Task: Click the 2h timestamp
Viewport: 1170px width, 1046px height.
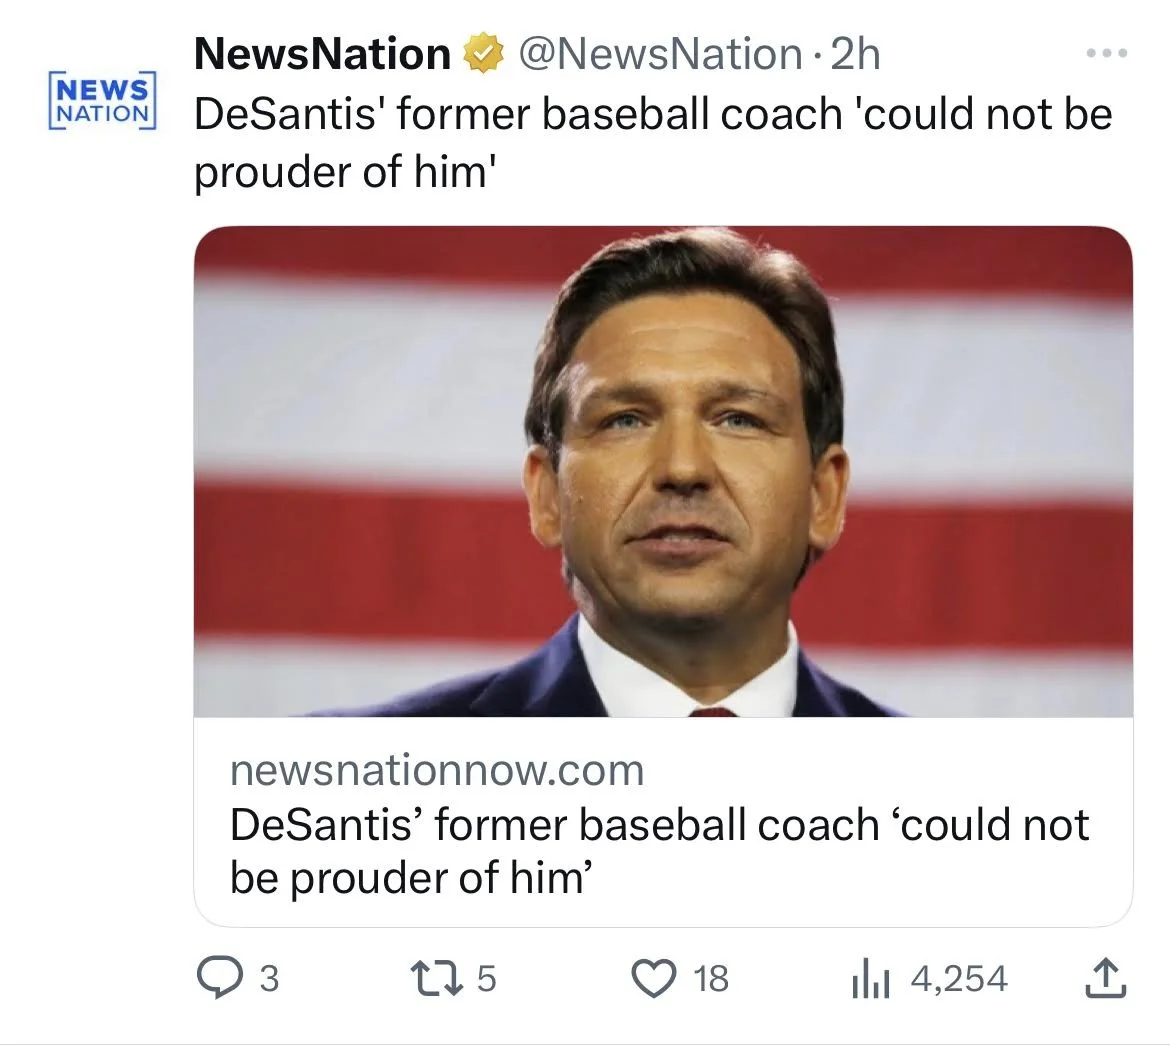Action: (x=856, y=54)
